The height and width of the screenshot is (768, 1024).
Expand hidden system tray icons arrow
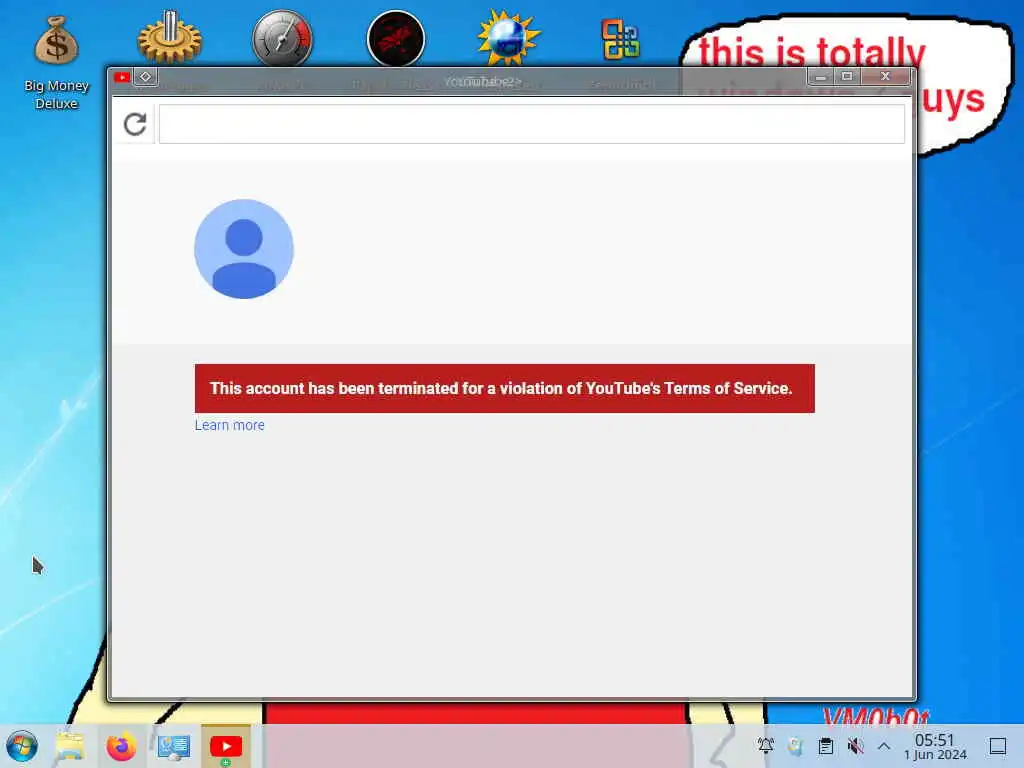(x=884, y=746)
